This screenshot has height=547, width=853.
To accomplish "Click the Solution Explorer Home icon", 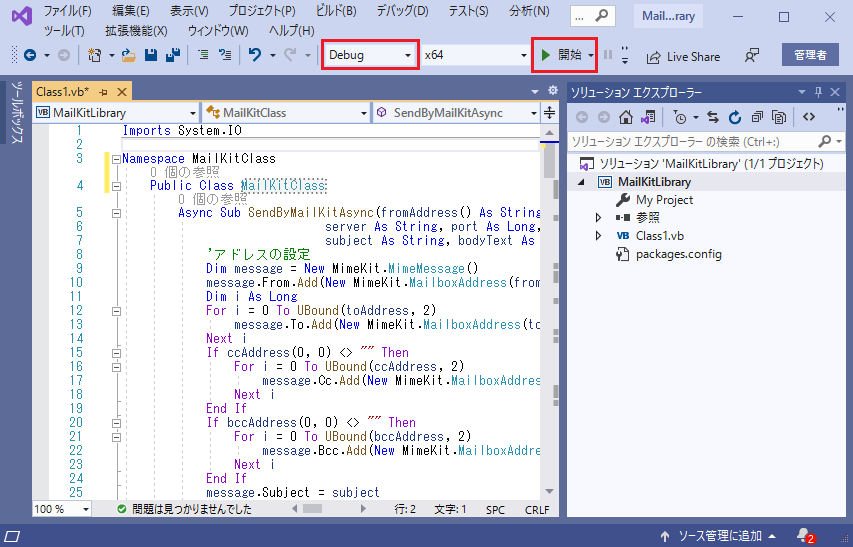I will click(x=626, y=117).
